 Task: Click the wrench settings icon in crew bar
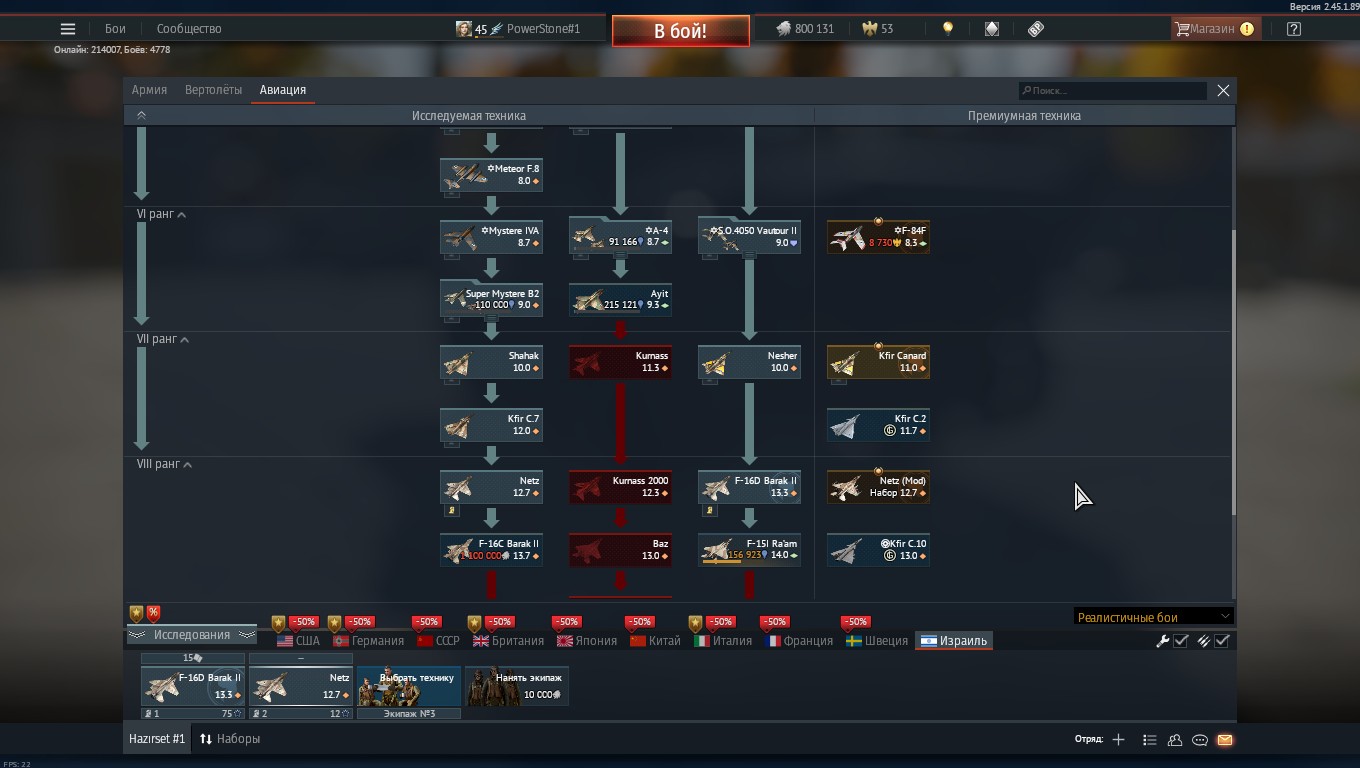(x=1163, y=641)
